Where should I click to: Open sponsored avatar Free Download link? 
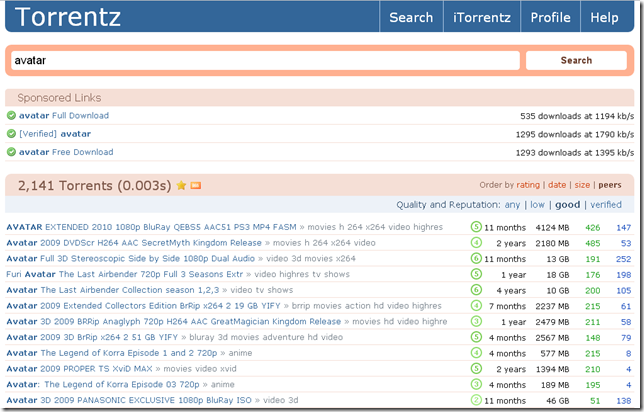pos(66,152)
